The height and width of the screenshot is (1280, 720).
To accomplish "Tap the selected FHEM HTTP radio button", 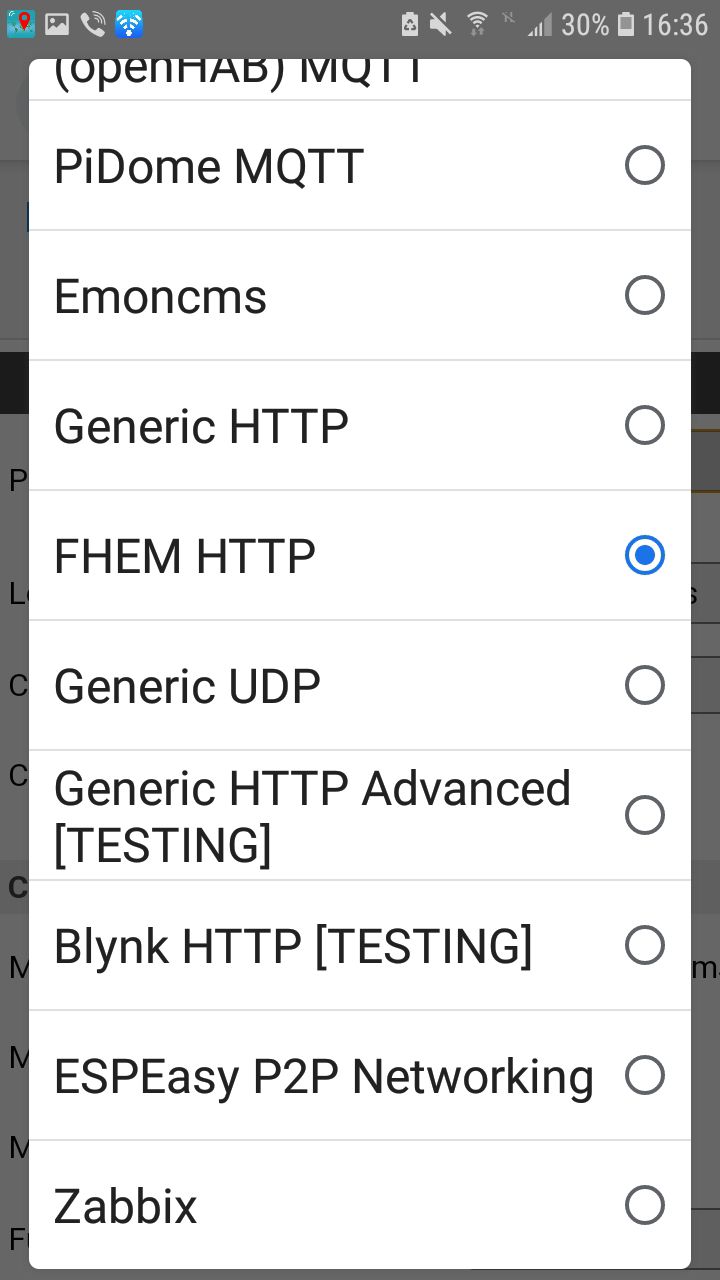I will (x=644, y=555).
